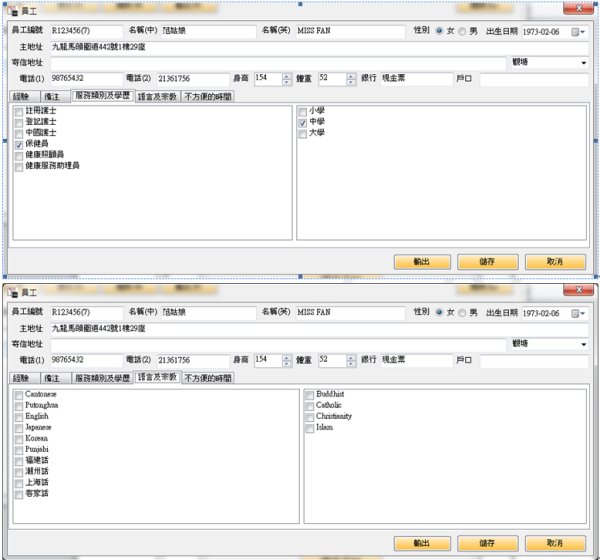The image size is (600, 560).
Task: Click 儲存 button in upper window
Action: [488, 262]
